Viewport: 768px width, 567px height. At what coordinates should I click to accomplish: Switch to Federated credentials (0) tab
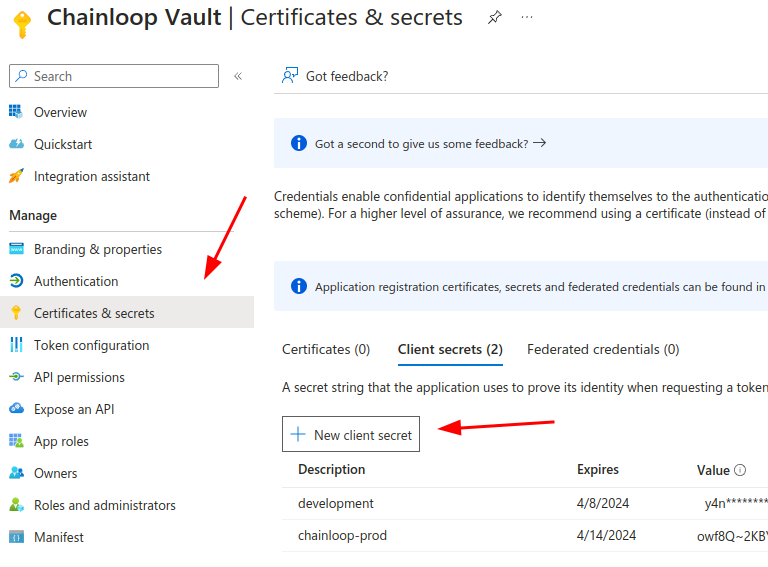point(603,349)
